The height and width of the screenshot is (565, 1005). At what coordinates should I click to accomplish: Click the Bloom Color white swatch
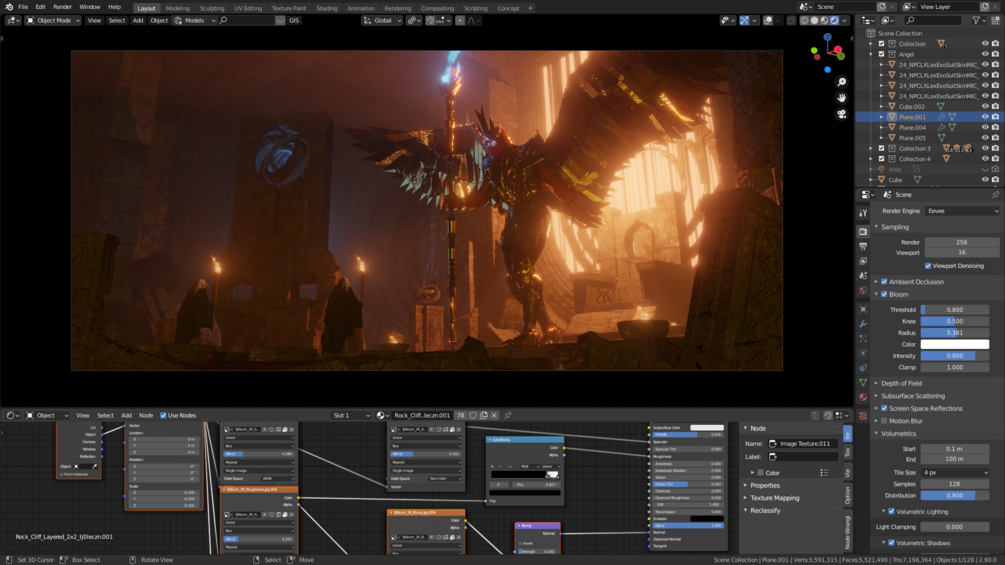click(x=954, y=344)
